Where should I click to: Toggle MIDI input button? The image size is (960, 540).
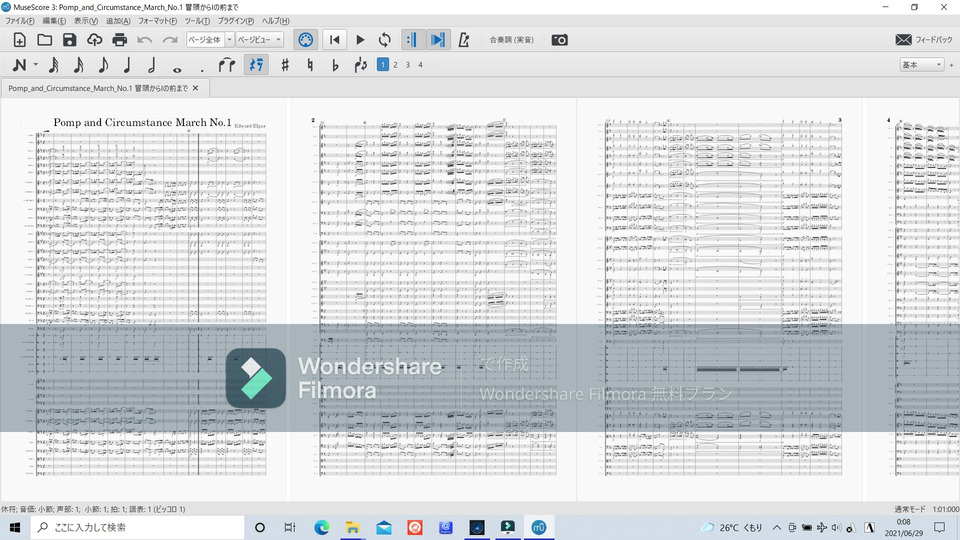(306, 40)
